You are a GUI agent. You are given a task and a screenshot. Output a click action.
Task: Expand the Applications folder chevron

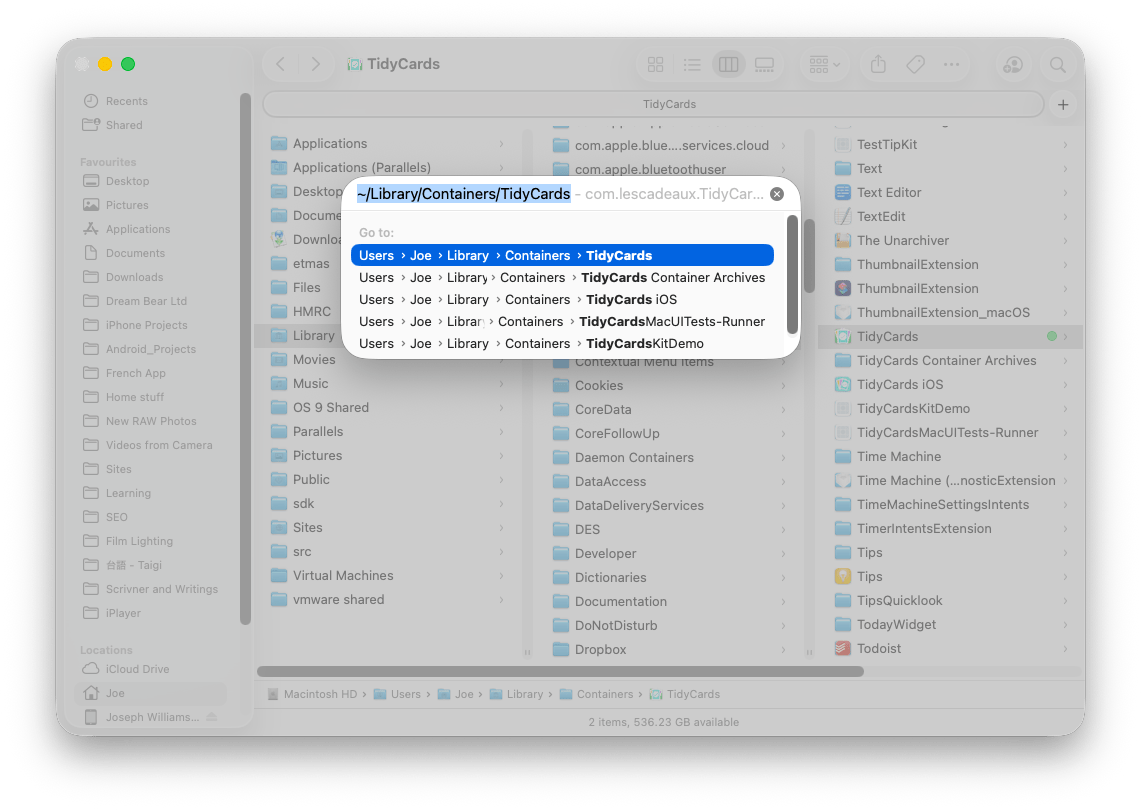(502, 144)
